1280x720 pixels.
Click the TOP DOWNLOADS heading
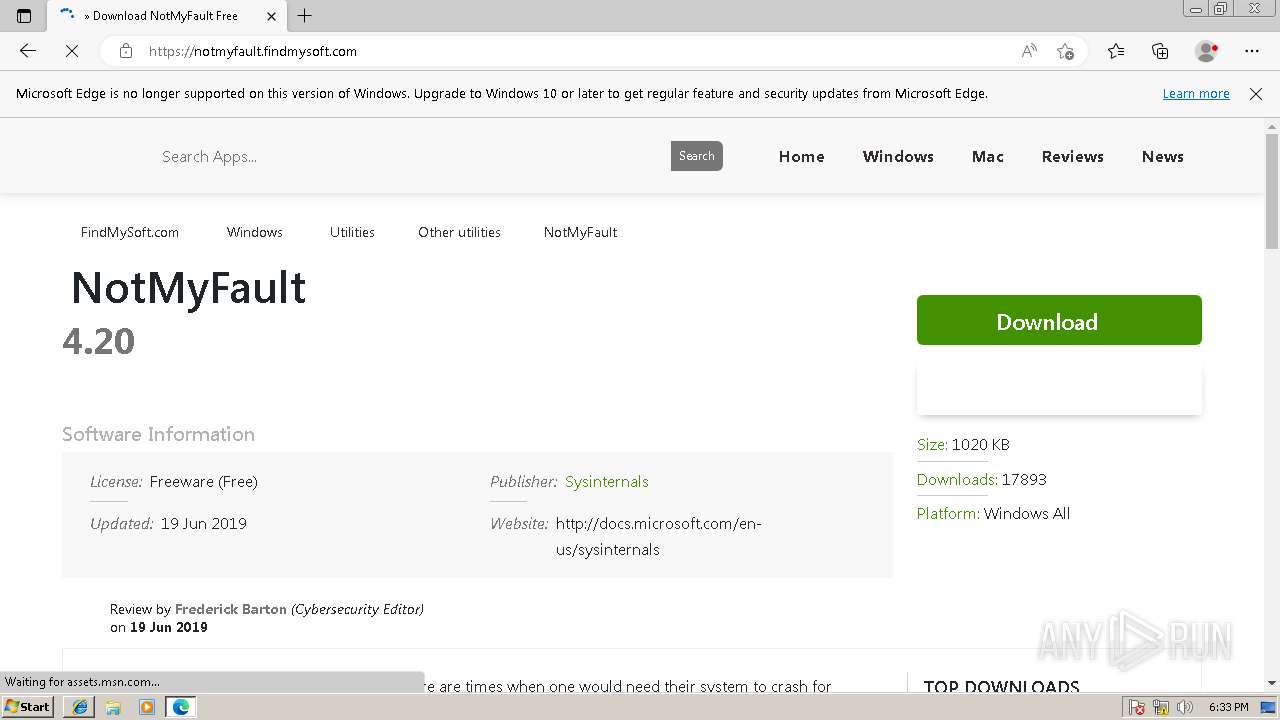1001,686
